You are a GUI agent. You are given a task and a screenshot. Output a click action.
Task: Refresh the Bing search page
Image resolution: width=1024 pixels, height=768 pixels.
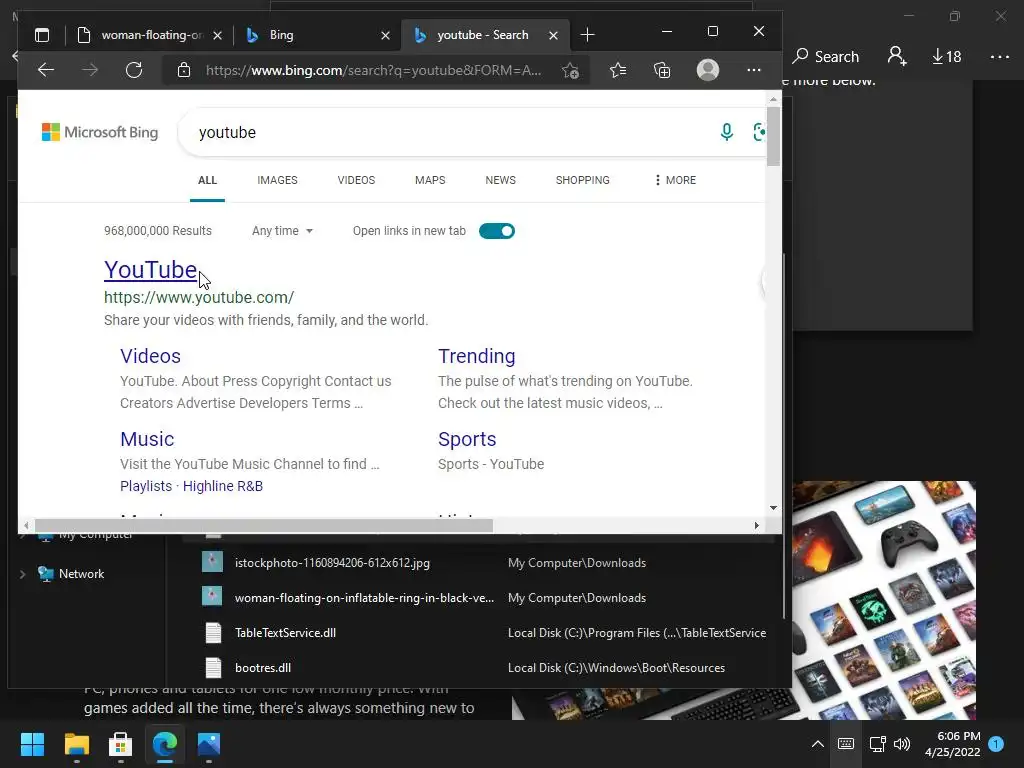click(x=134, y=70)
